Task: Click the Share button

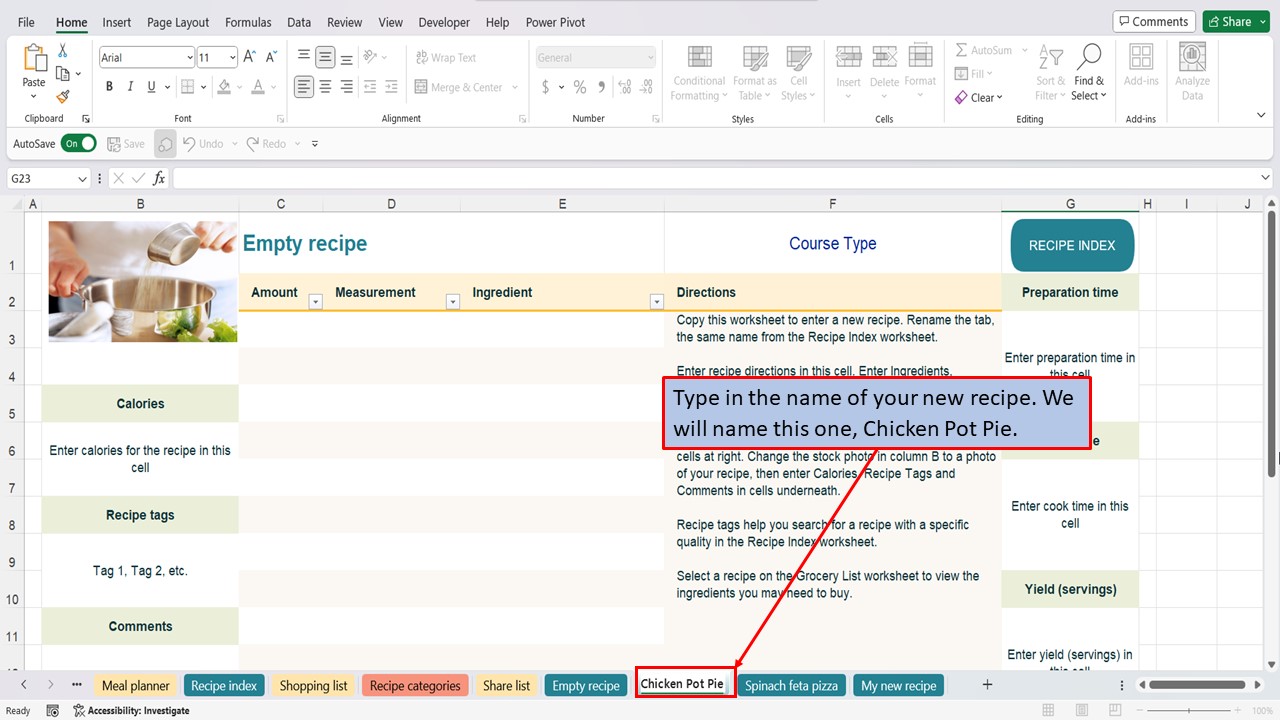Action: (x=1235, y=20)
